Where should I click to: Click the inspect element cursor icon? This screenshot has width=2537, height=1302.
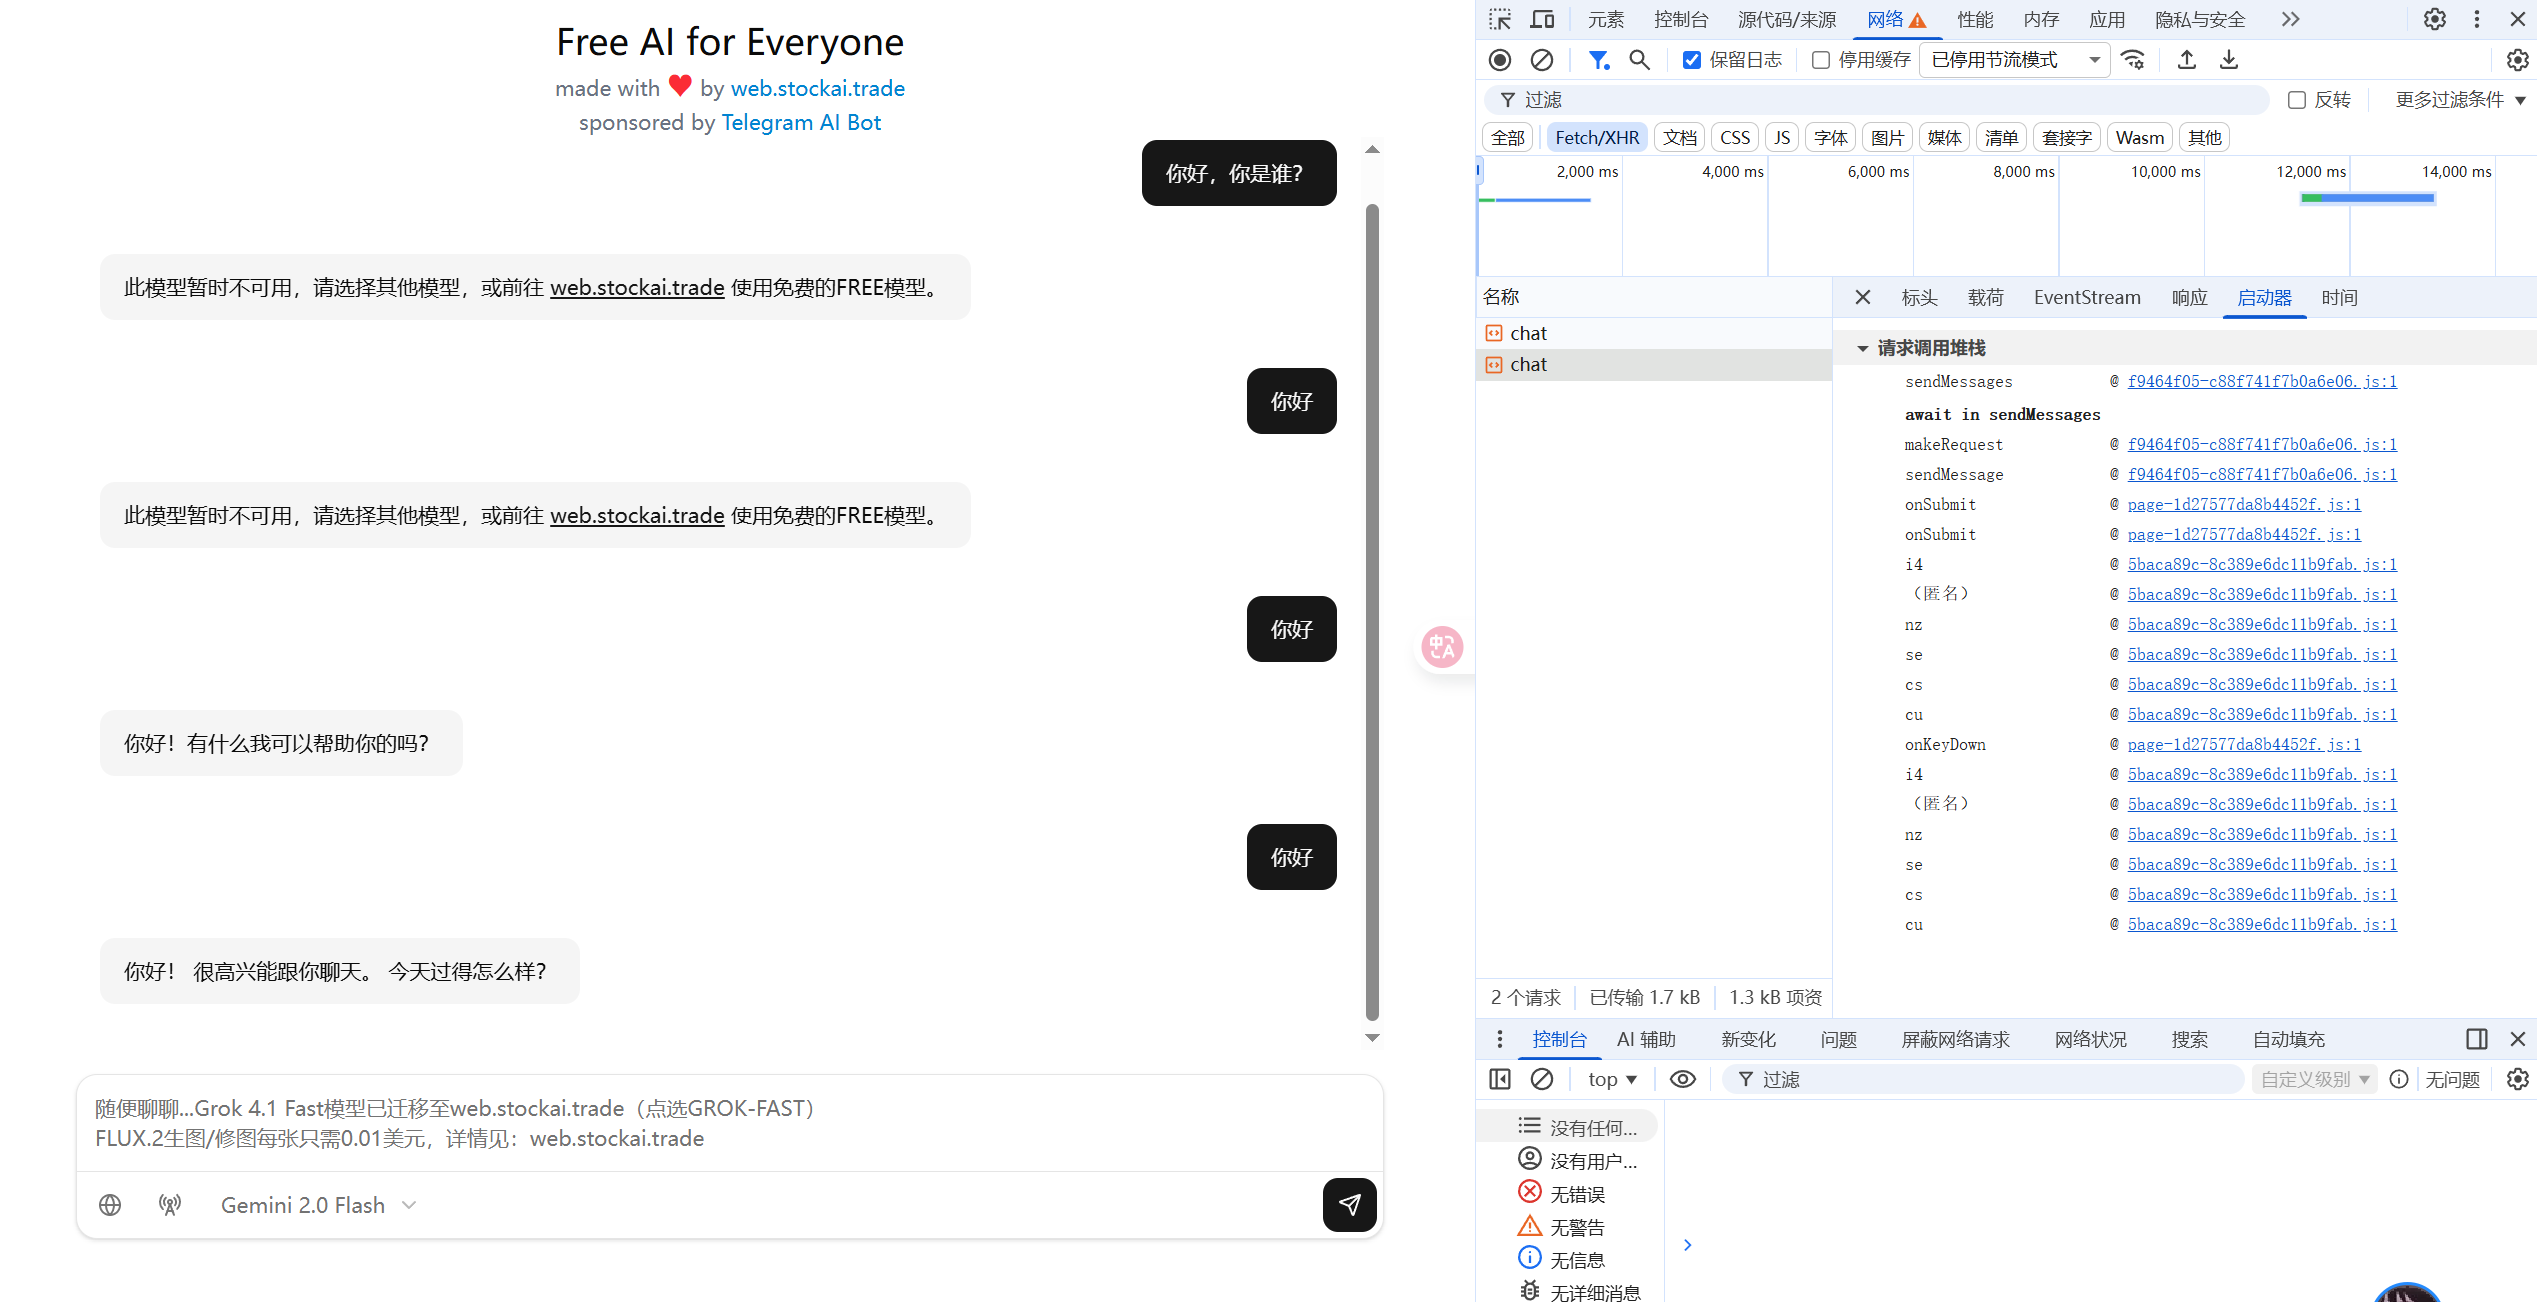(1499, 19)
